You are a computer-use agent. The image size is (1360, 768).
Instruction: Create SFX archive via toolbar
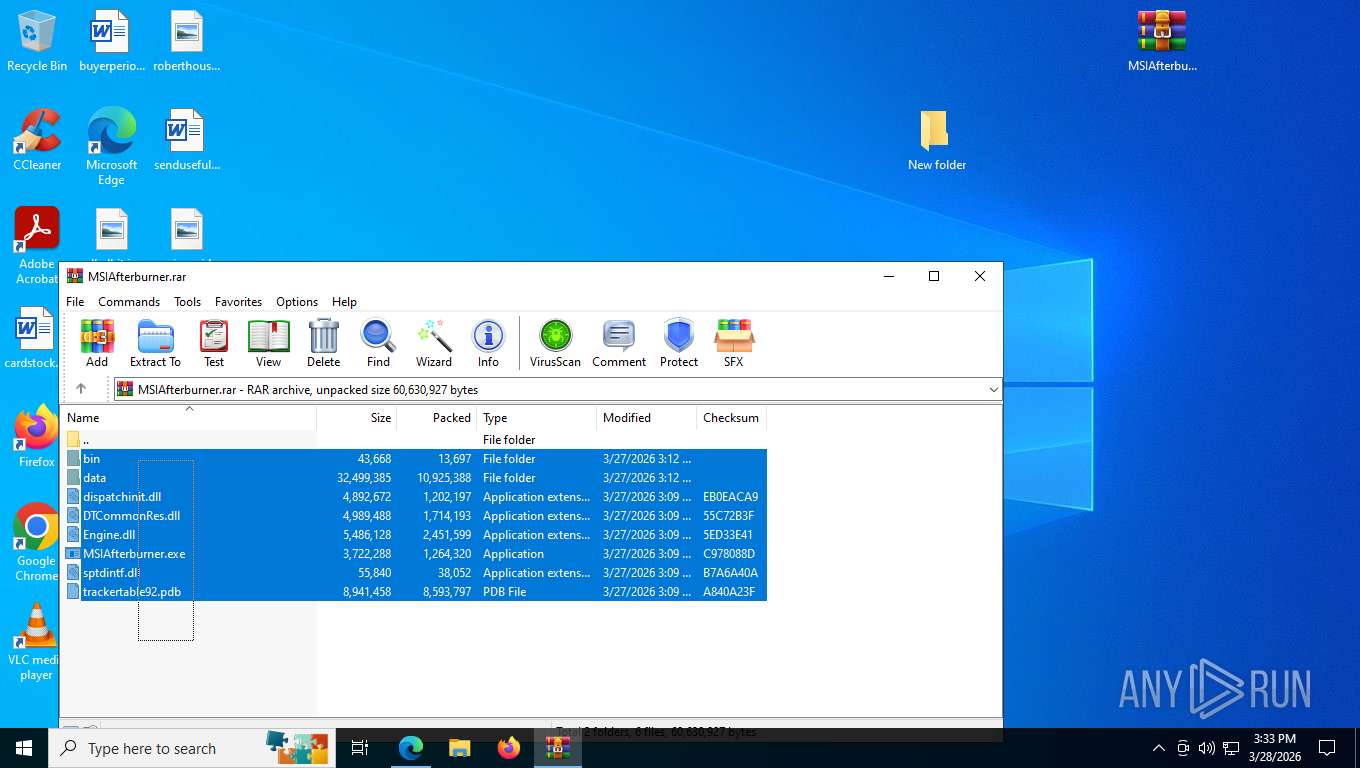pyautogui.click(x=734, y=344)
